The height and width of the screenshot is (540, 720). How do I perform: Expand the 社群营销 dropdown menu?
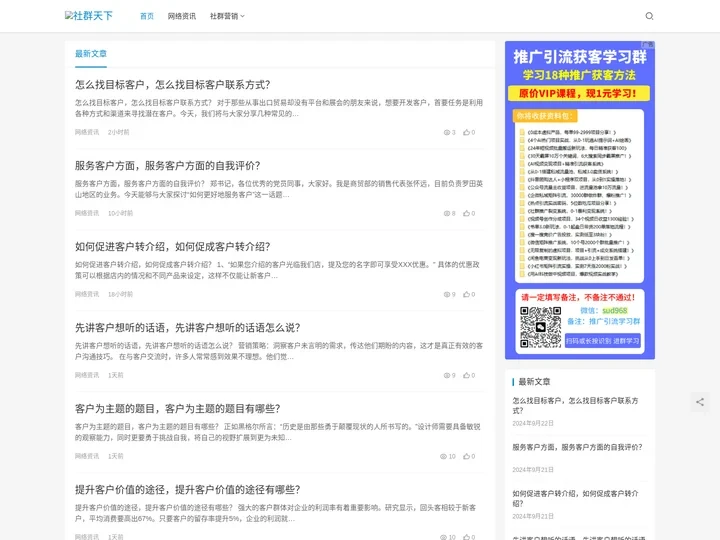point(227,16)
